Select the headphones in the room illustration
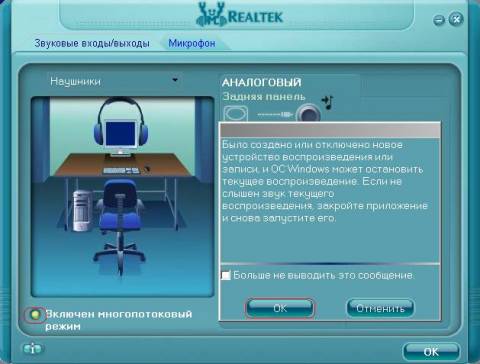 pos(121,122)
